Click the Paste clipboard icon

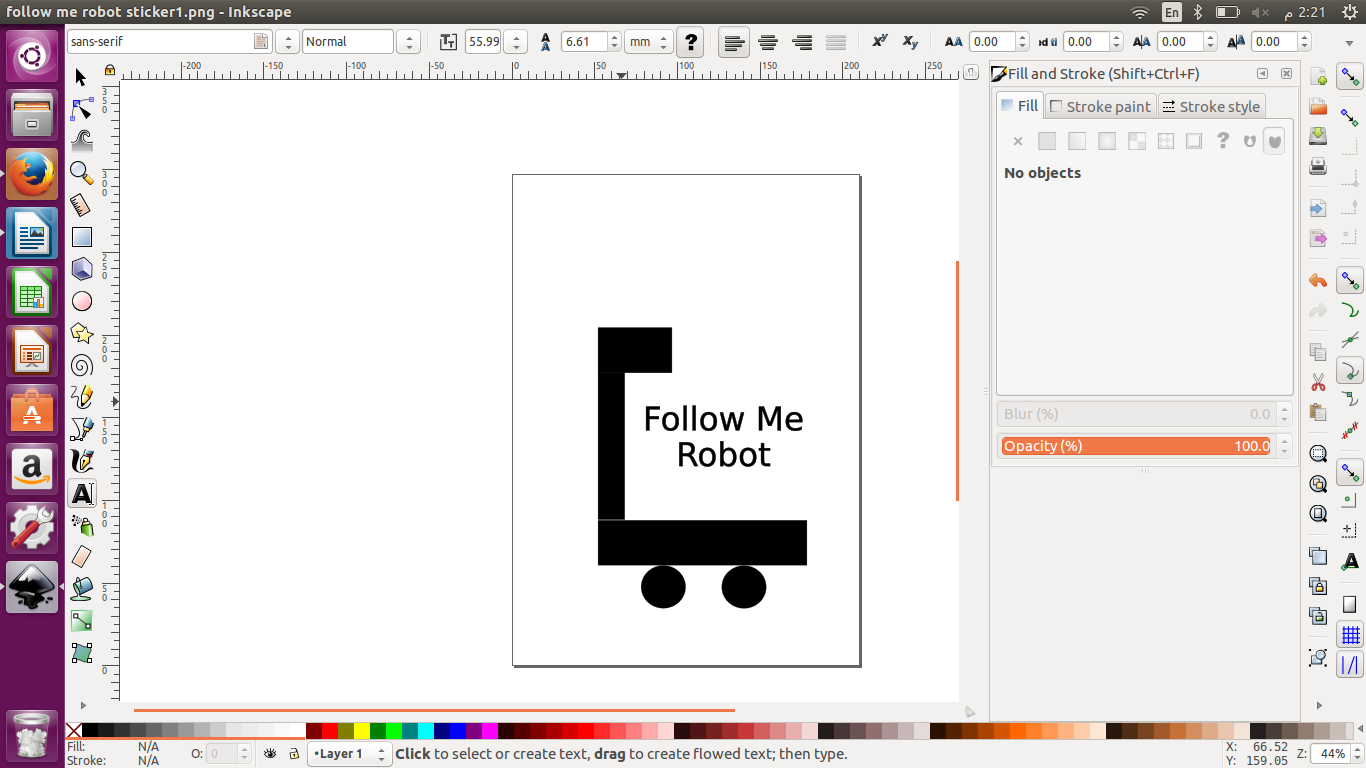tap(1318, 412)
